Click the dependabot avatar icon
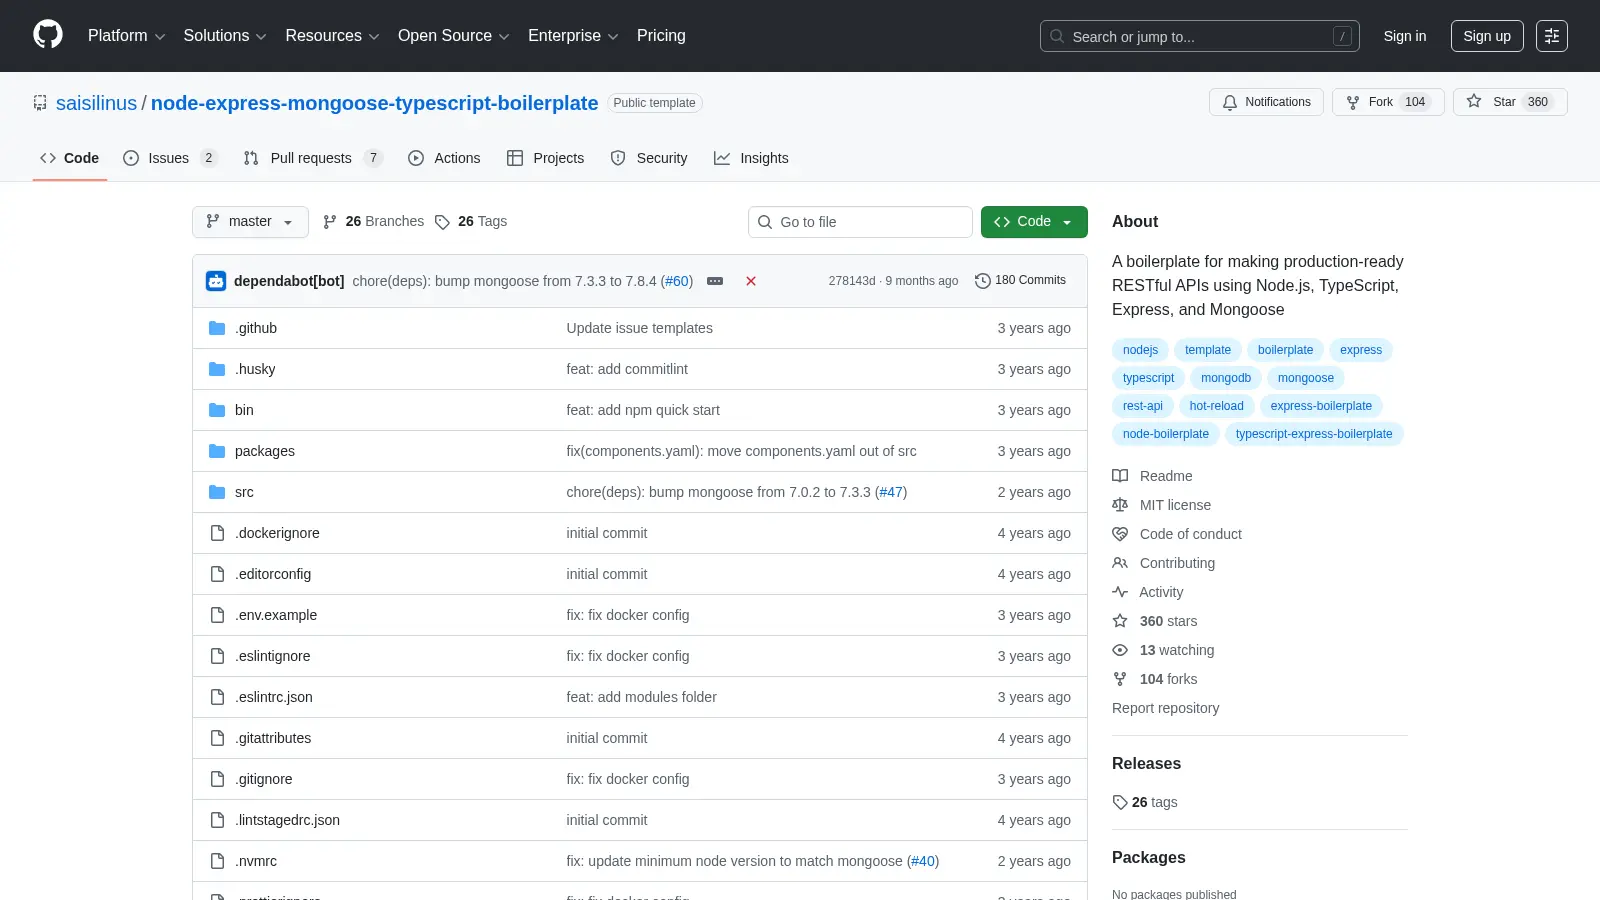Screen dimensions: 1600x900 pos(216,281)
